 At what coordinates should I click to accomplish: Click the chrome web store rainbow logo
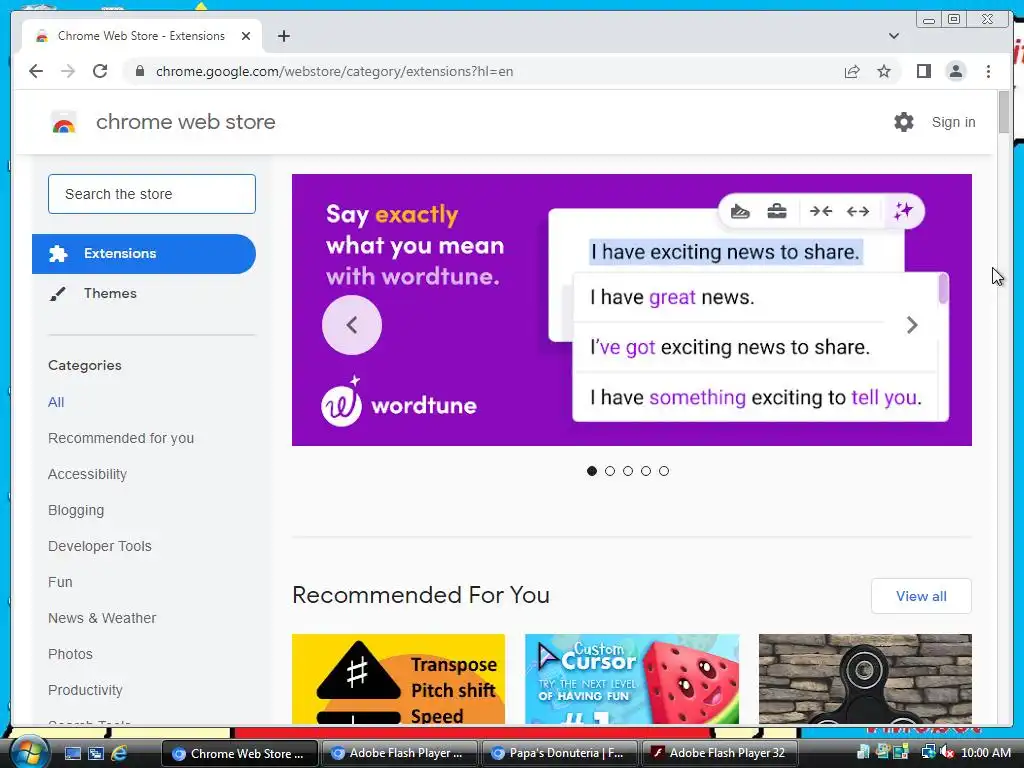[63, 122]
